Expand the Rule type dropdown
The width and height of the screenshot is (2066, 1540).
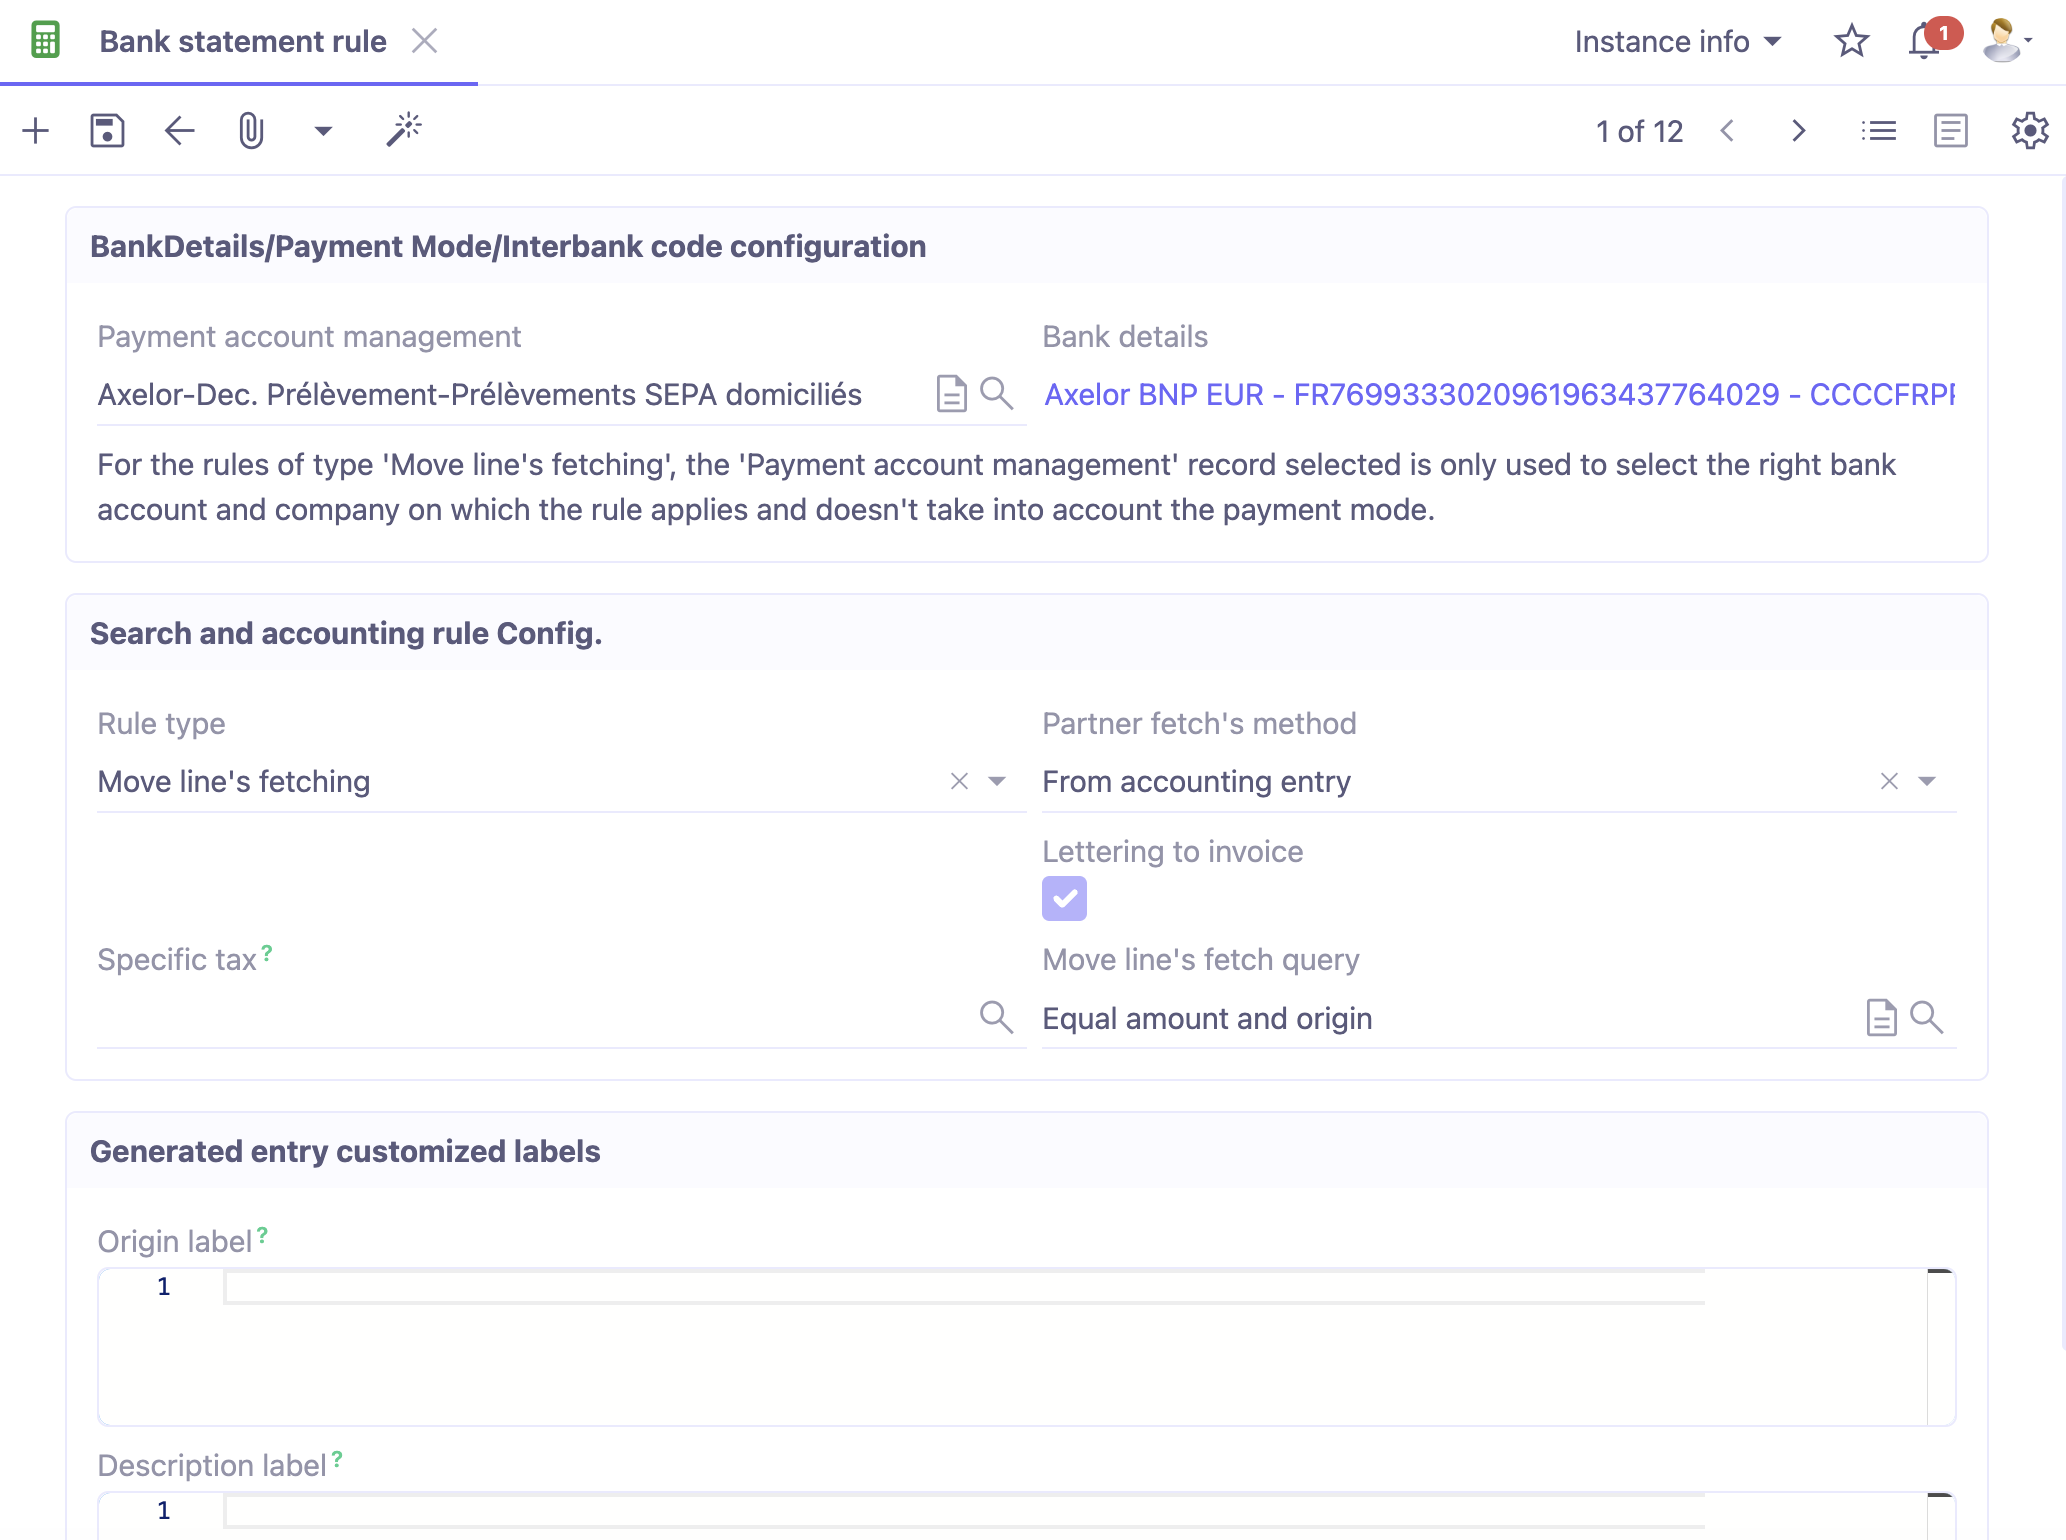click(x=996, y=781)
